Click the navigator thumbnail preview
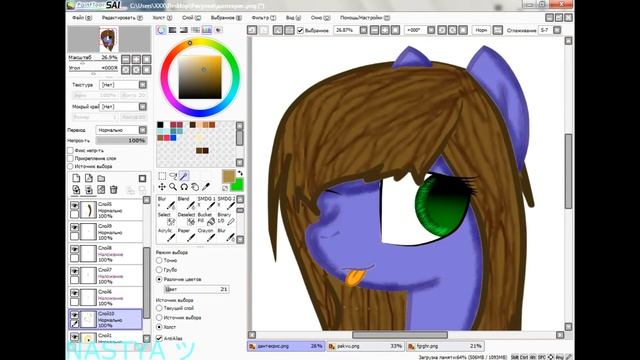This screenshot has height=360, width=640. click(x=109, y=39)
